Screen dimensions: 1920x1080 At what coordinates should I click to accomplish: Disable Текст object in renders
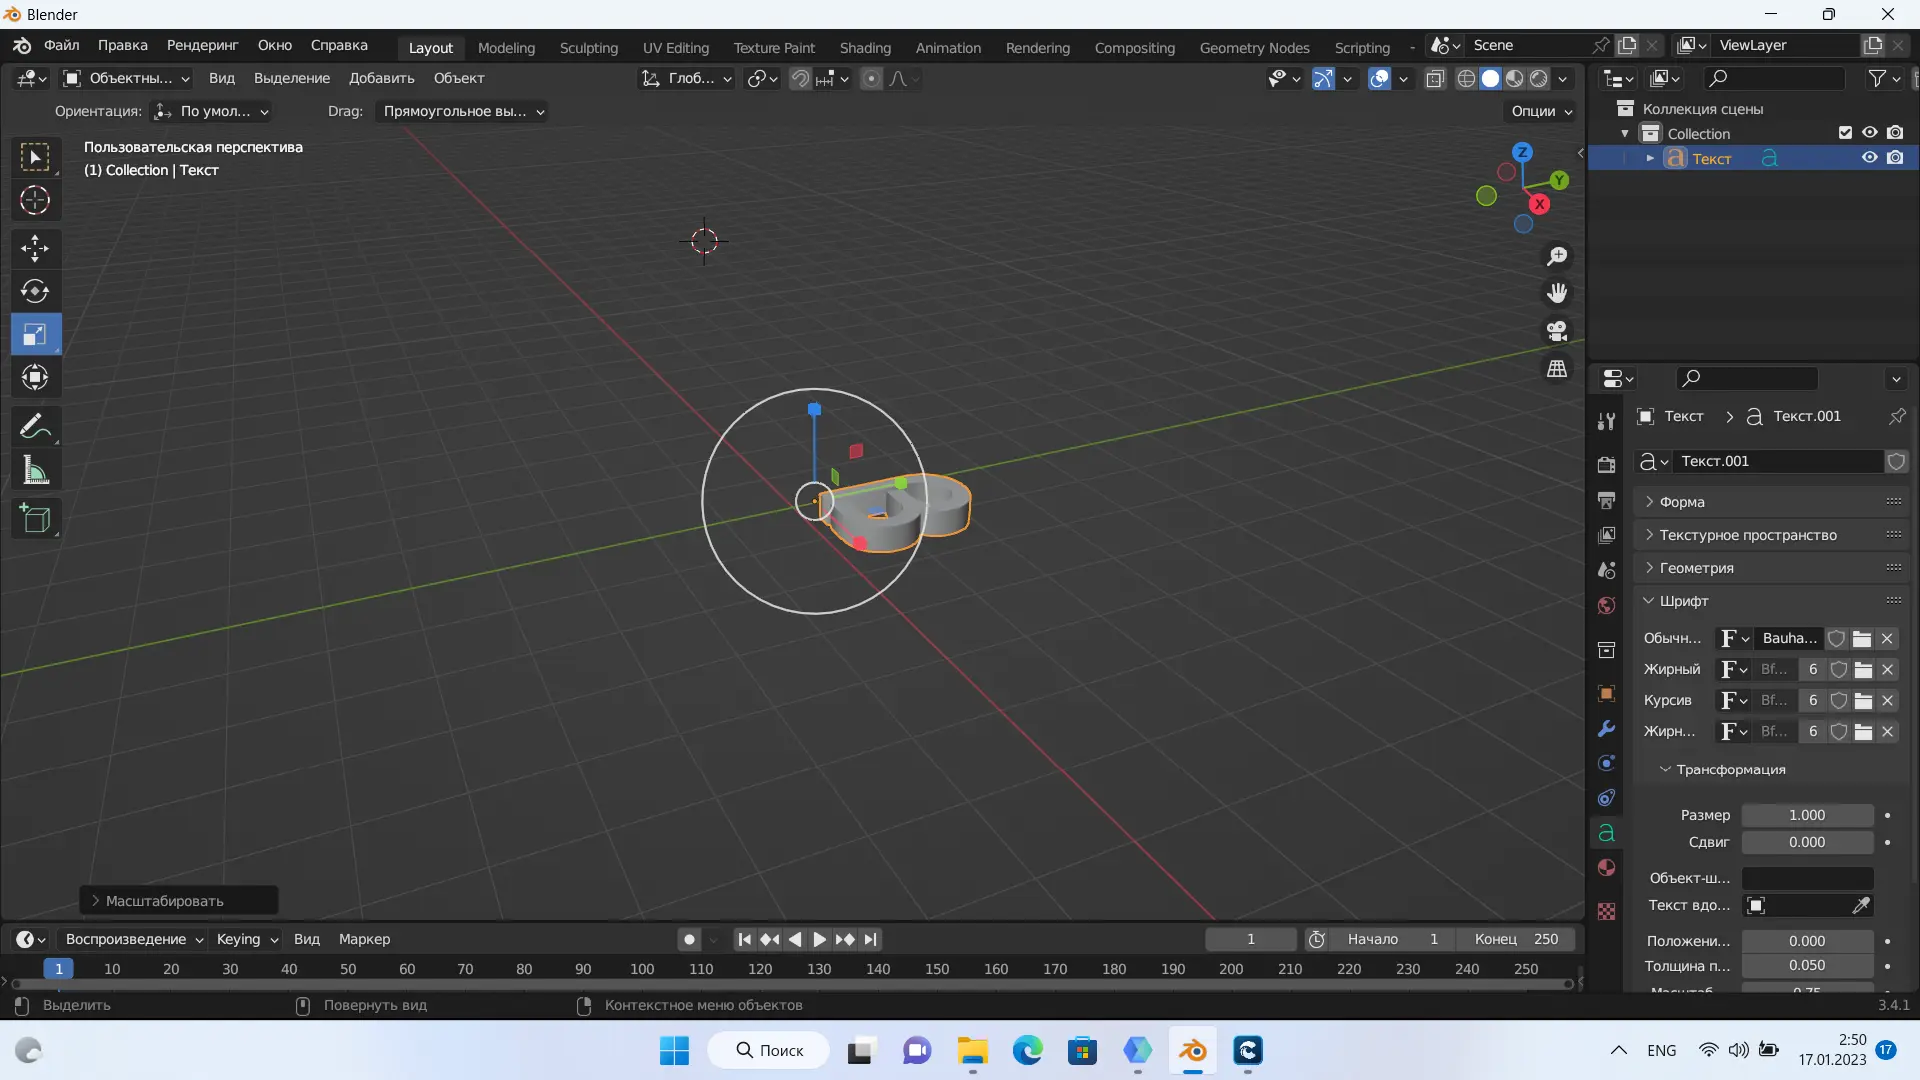(1895, 158)
